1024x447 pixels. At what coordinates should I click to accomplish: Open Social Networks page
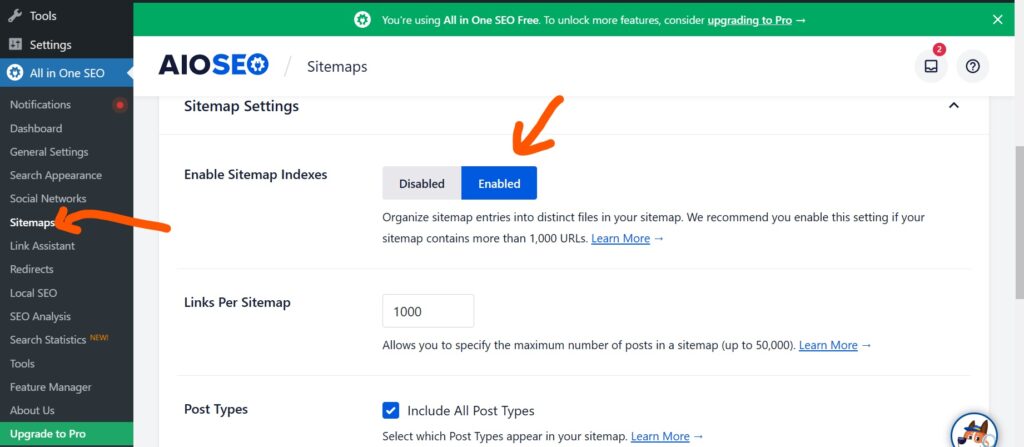[x=48, y=199]
